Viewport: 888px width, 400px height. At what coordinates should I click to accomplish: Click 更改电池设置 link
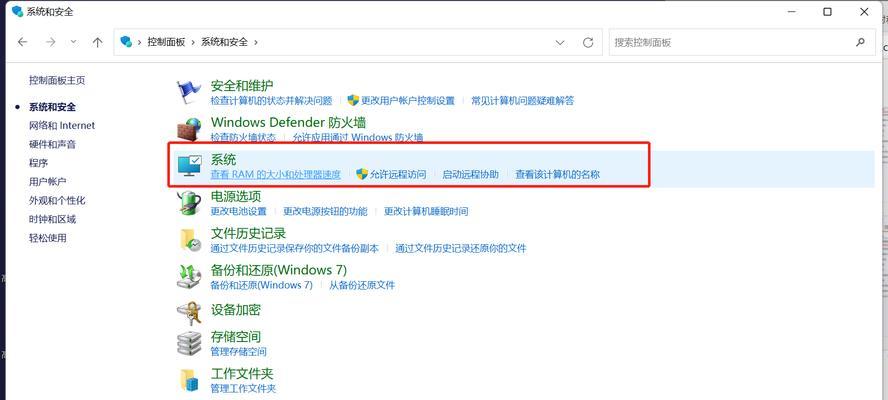click(x=238, y=211)
